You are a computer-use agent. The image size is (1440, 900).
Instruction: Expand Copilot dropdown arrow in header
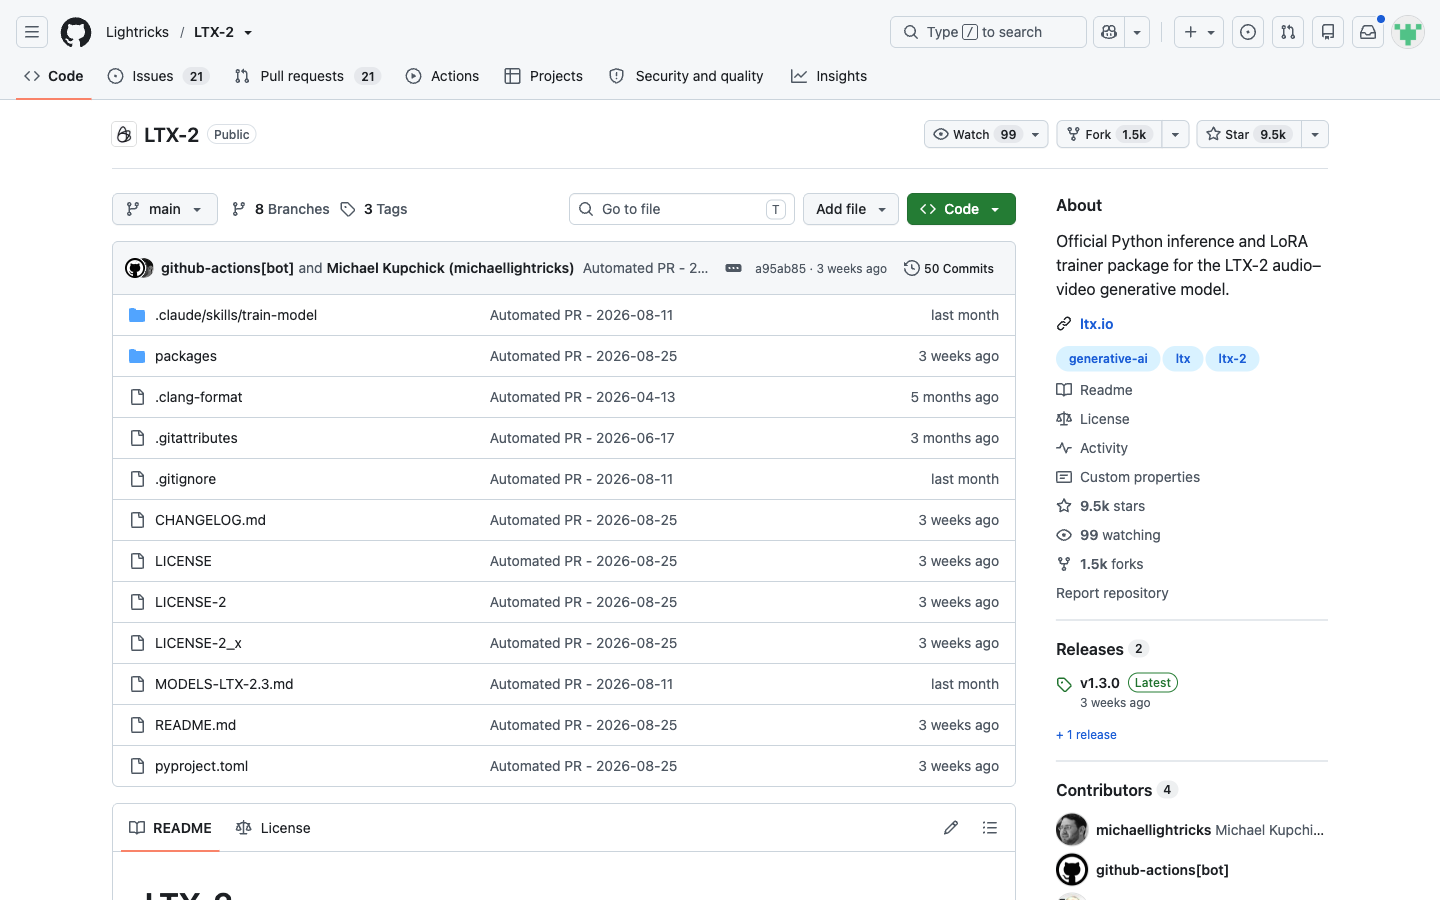click(1137, 32)
